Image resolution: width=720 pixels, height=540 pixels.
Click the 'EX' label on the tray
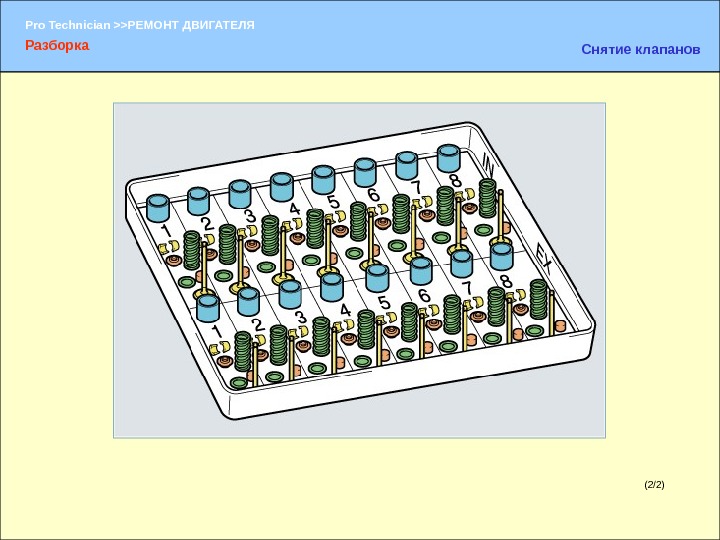click(545, 260)
